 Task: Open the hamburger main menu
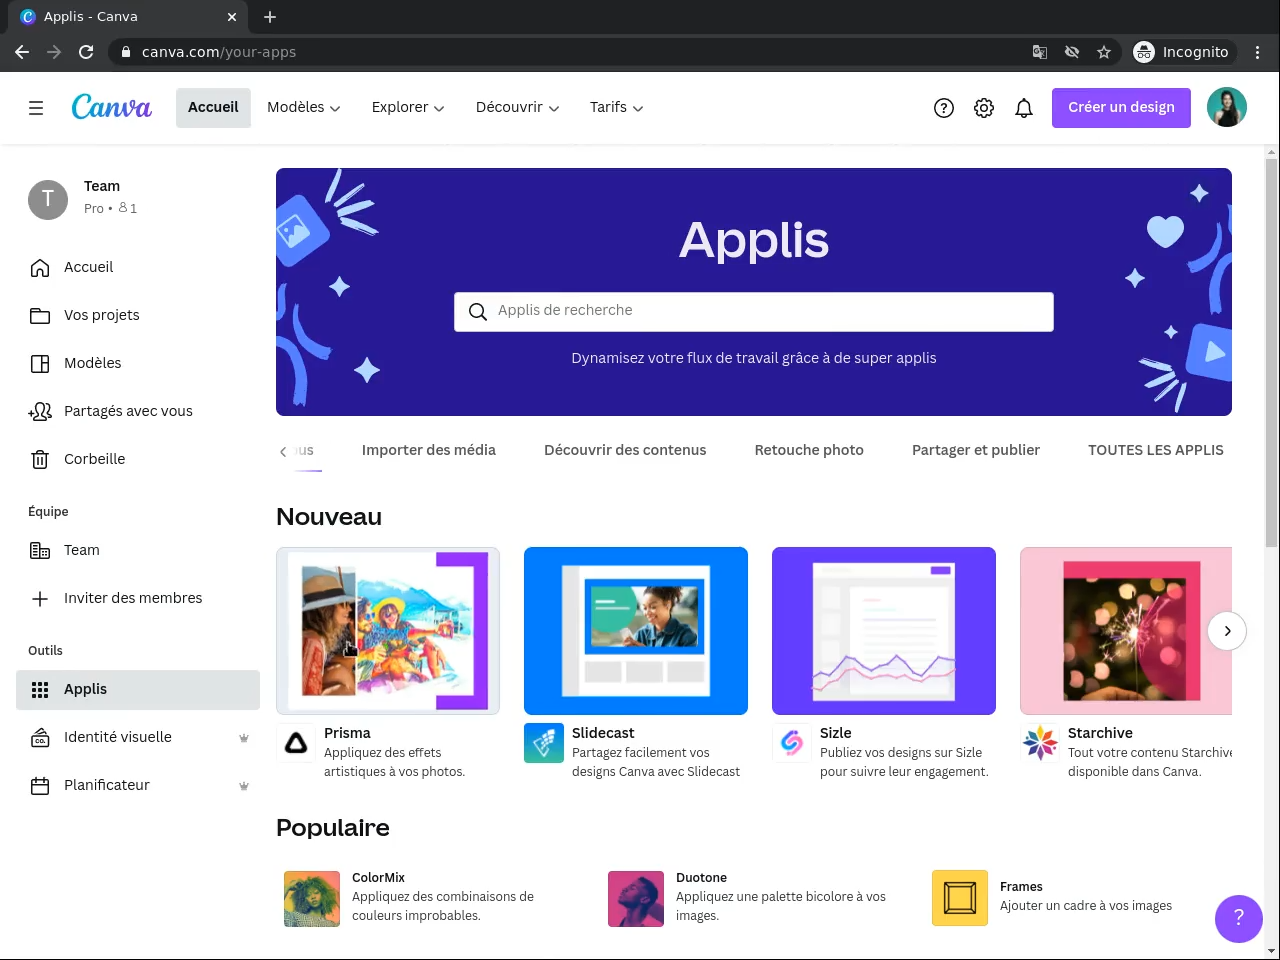pos(36,108)
